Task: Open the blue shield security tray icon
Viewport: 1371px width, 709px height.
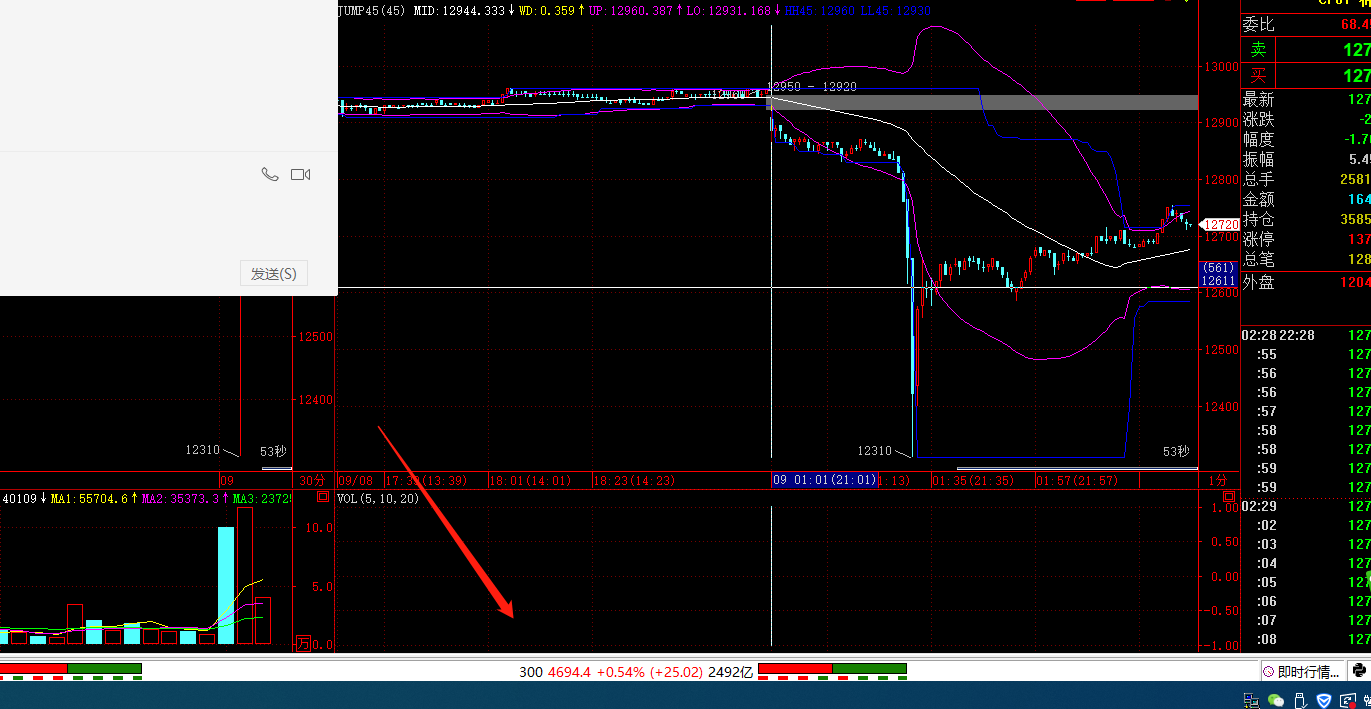Action: coord(1324,700)
